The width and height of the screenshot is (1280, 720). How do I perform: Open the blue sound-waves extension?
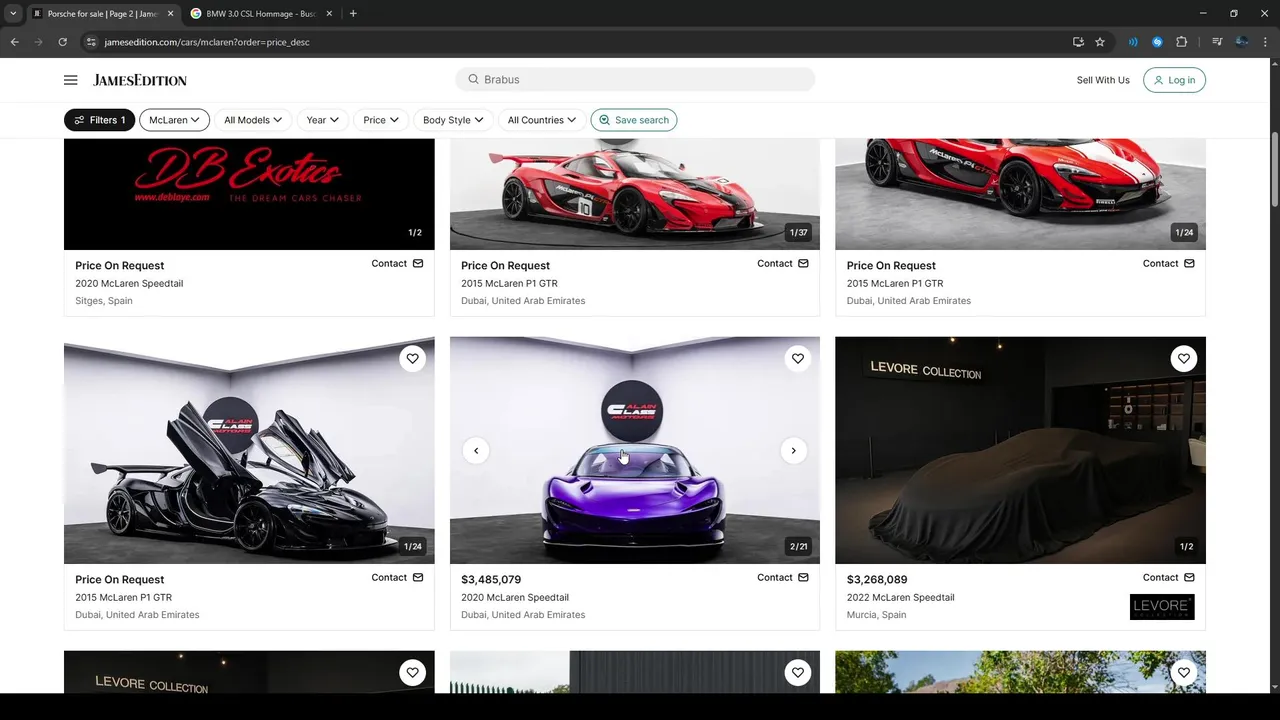pyautogui.click(x=1133, y=42)
